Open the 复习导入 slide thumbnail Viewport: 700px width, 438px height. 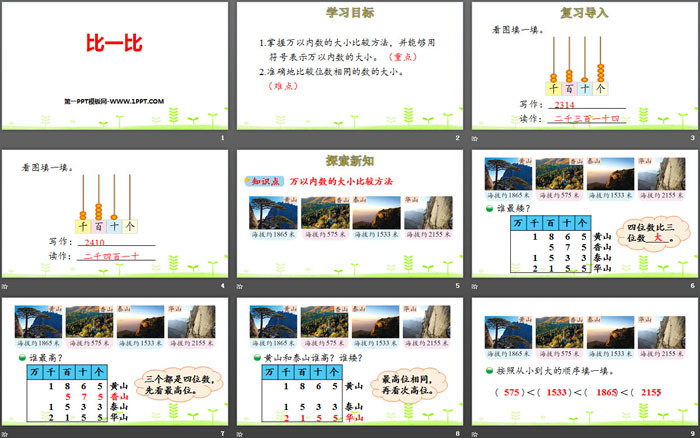[x=582, y=70]
